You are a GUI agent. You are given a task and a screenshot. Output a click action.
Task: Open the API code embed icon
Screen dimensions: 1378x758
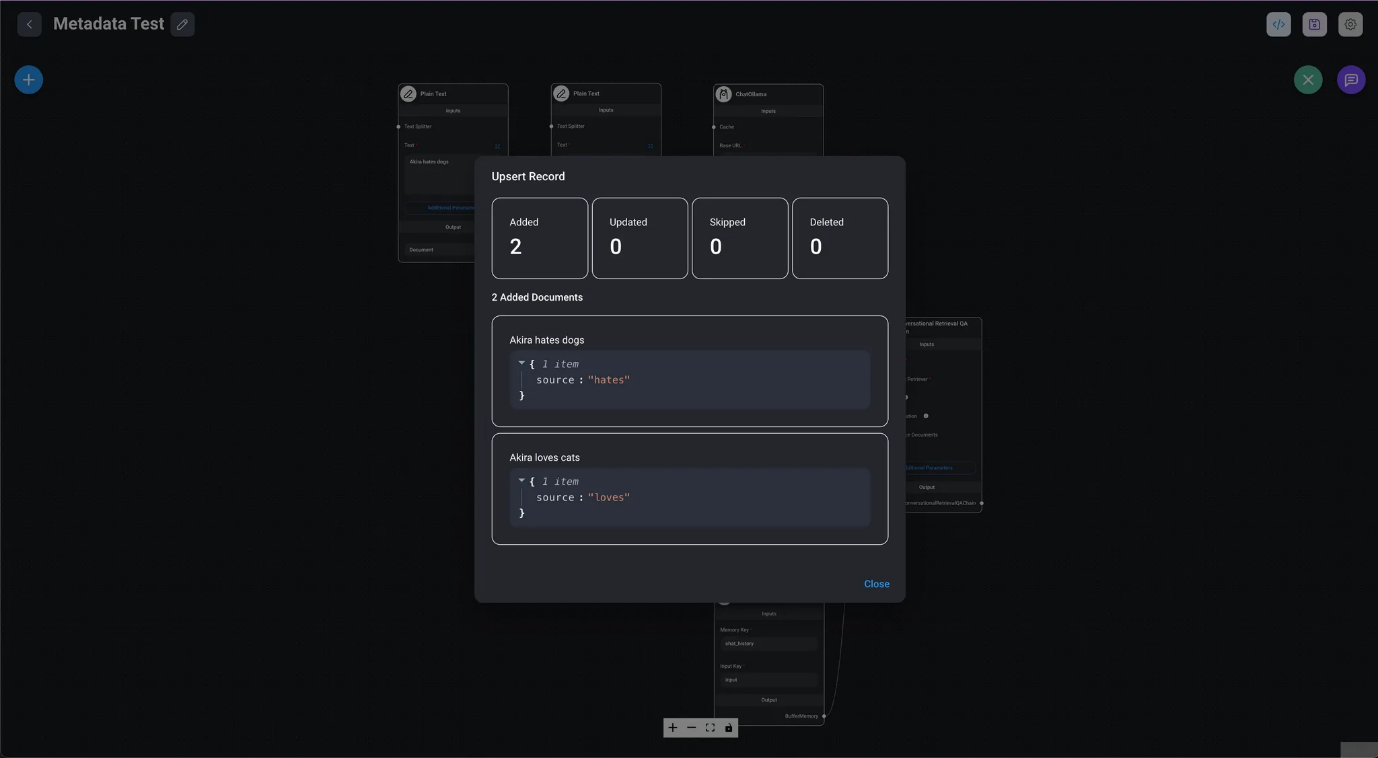click(1278, 24)
